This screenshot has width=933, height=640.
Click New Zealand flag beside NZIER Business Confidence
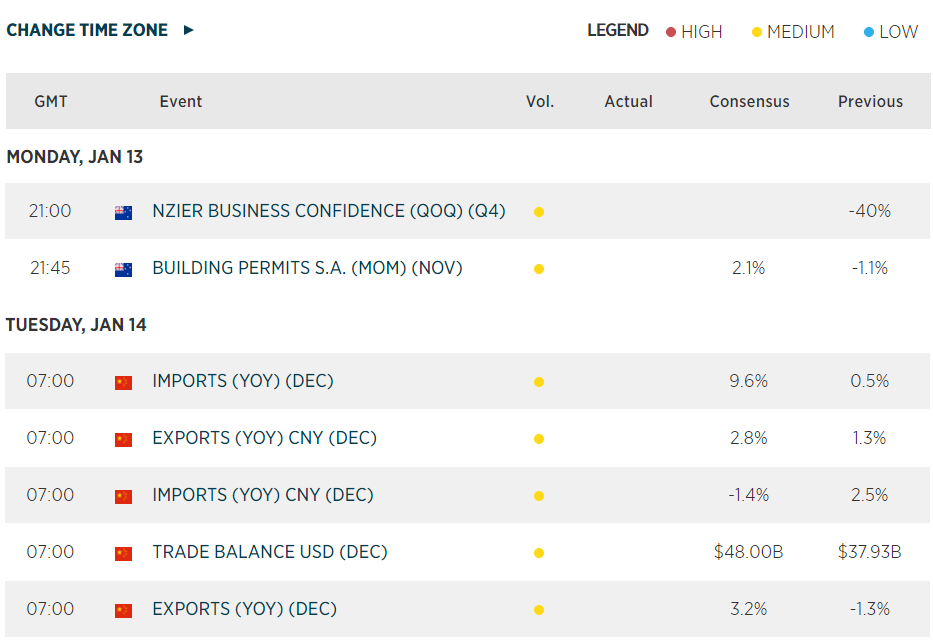coord(123,212)
